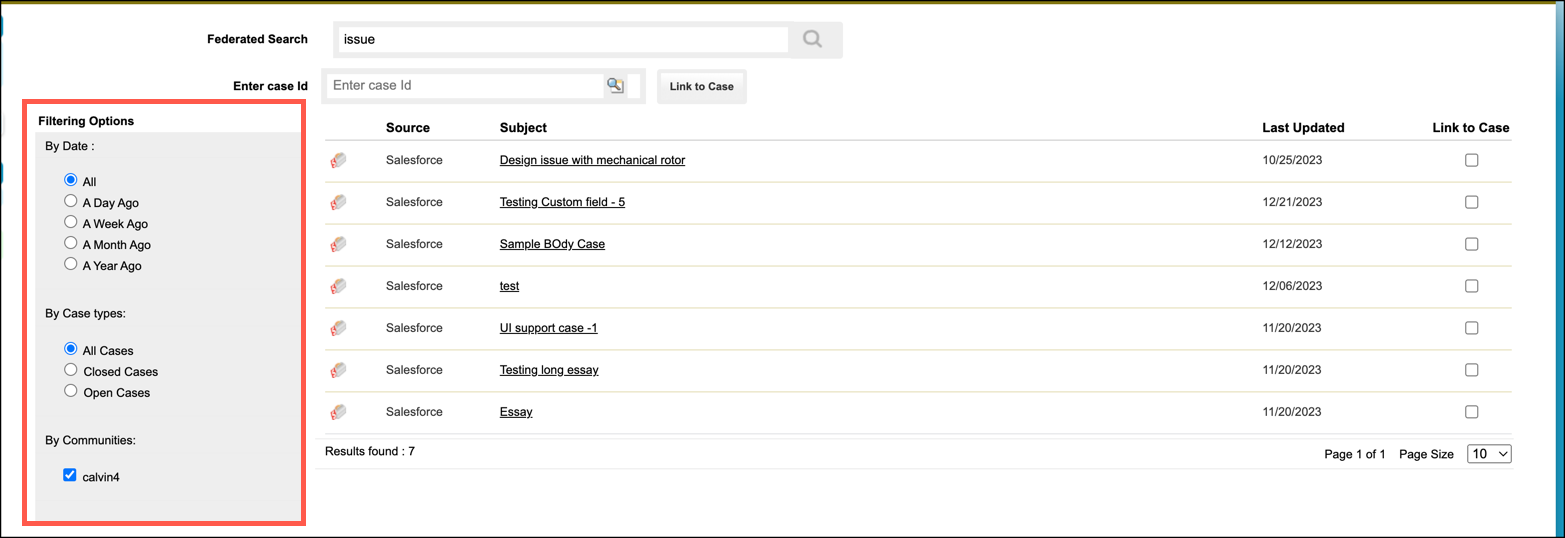The image size is (1565, 538).
Task: Open Sample BOdy Case link
Action: [552, 244]
